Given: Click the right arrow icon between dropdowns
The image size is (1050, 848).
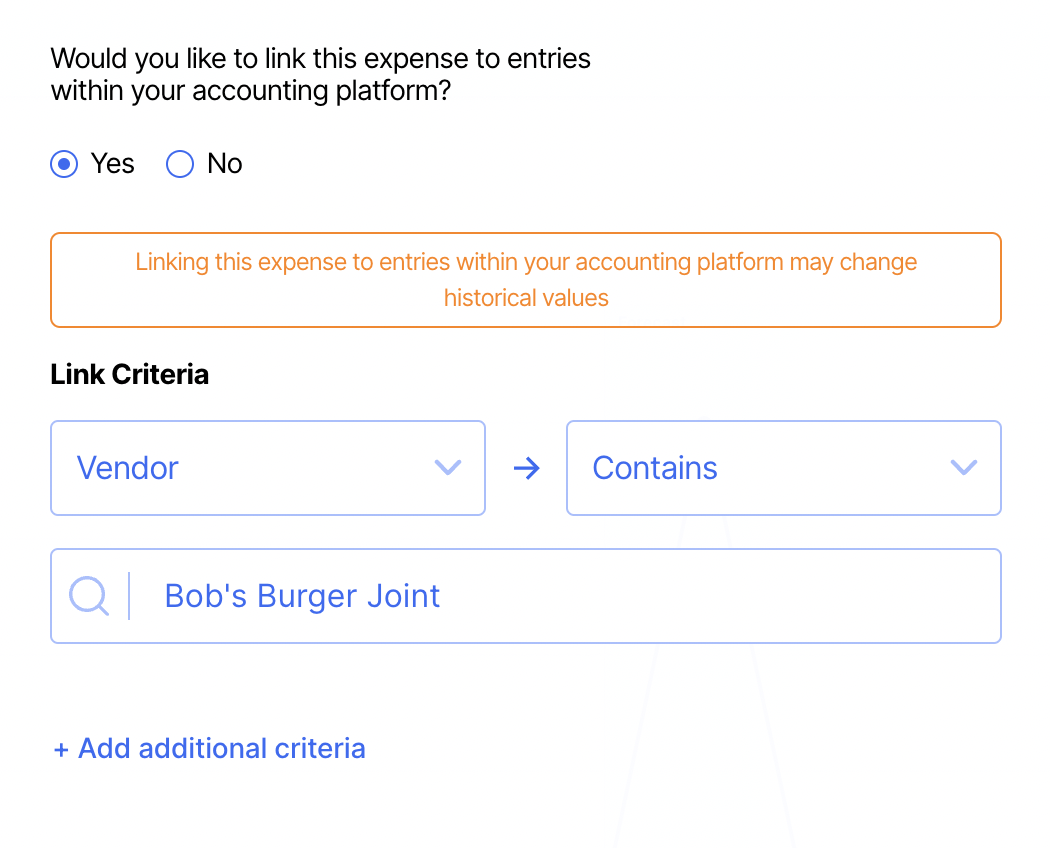Looking at the screenshot, I should [526, 468].
